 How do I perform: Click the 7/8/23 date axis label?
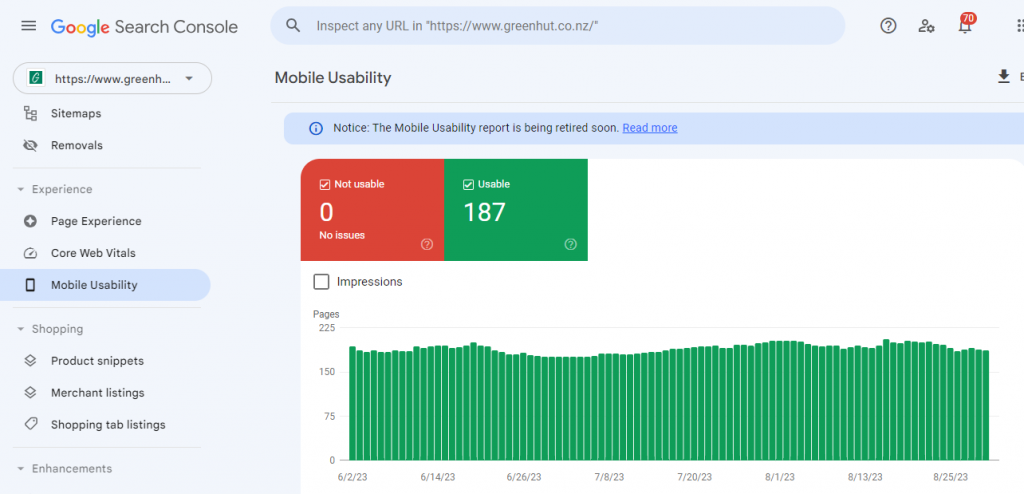pyautogui.click(x=609, y=477)
